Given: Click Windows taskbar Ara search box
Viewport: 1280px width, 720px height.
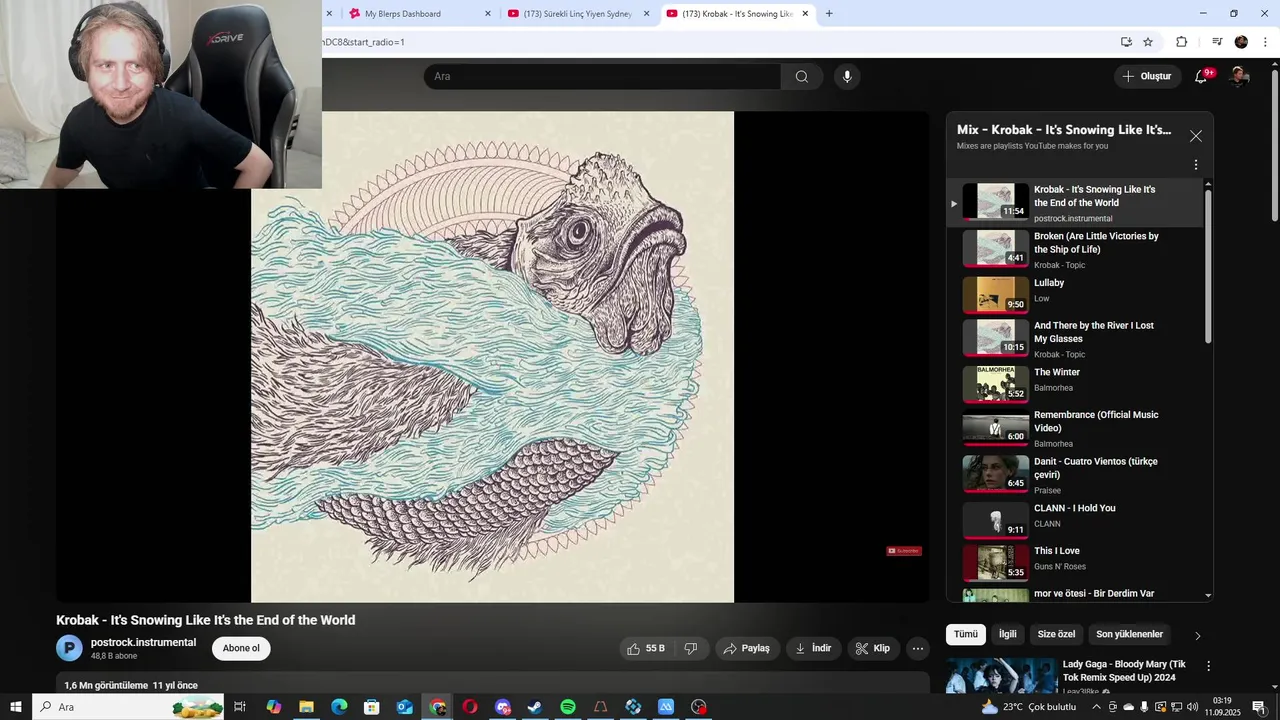Looking at the screenshot, I should coord(128,707).
